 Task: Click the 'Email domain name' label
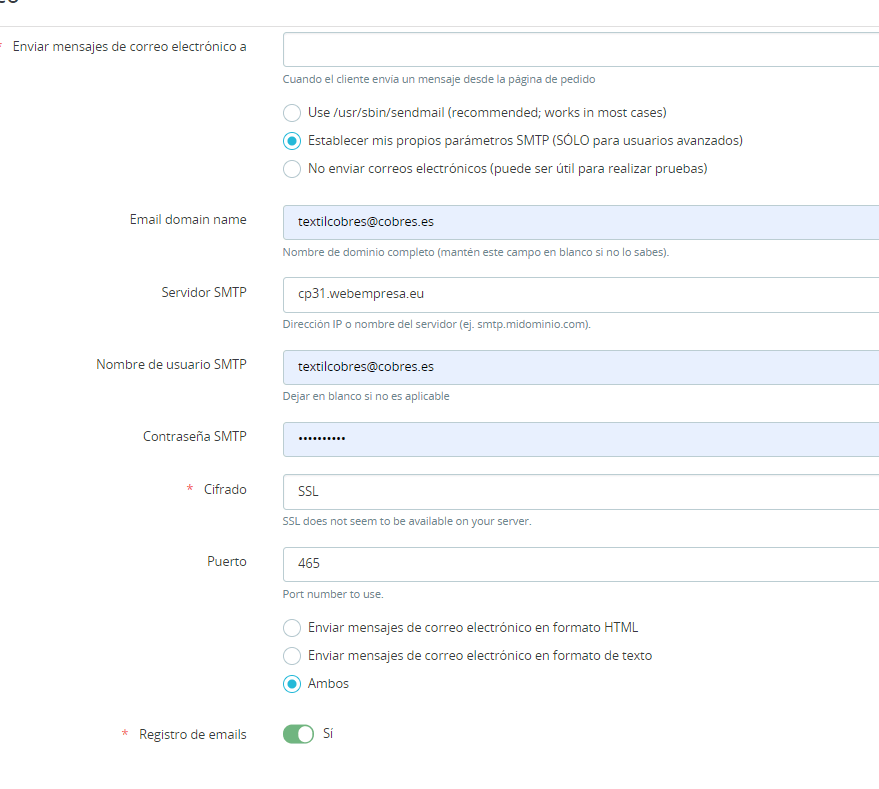tap(188, 219)
